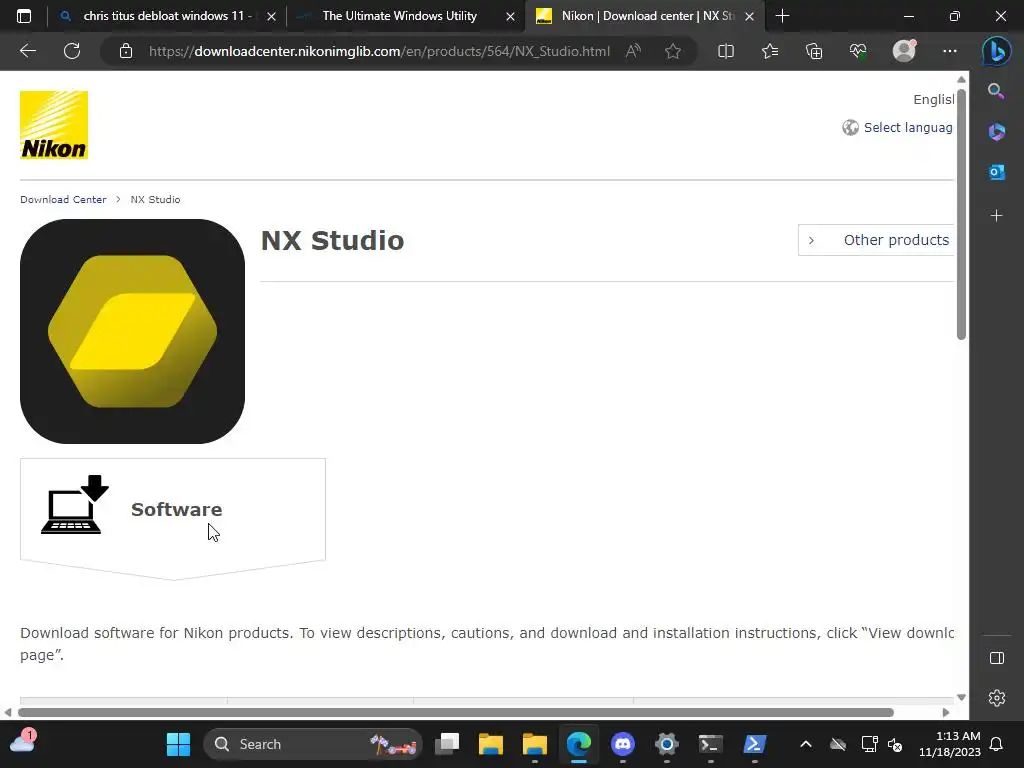Open the taskbar clock and date
Viewport: 1024px width, 768px height.
pyautogui.click(x=950, y=744)
